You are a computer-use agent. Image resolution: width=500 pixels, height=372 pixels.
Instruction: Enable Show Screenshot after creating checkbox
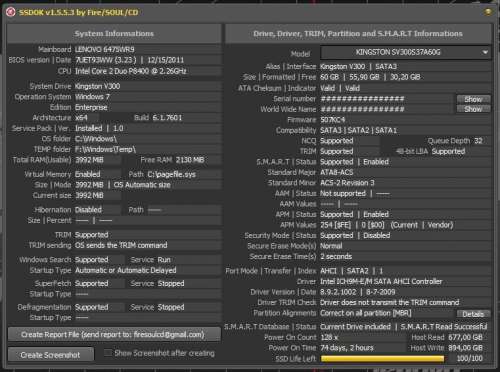(108, 353)
